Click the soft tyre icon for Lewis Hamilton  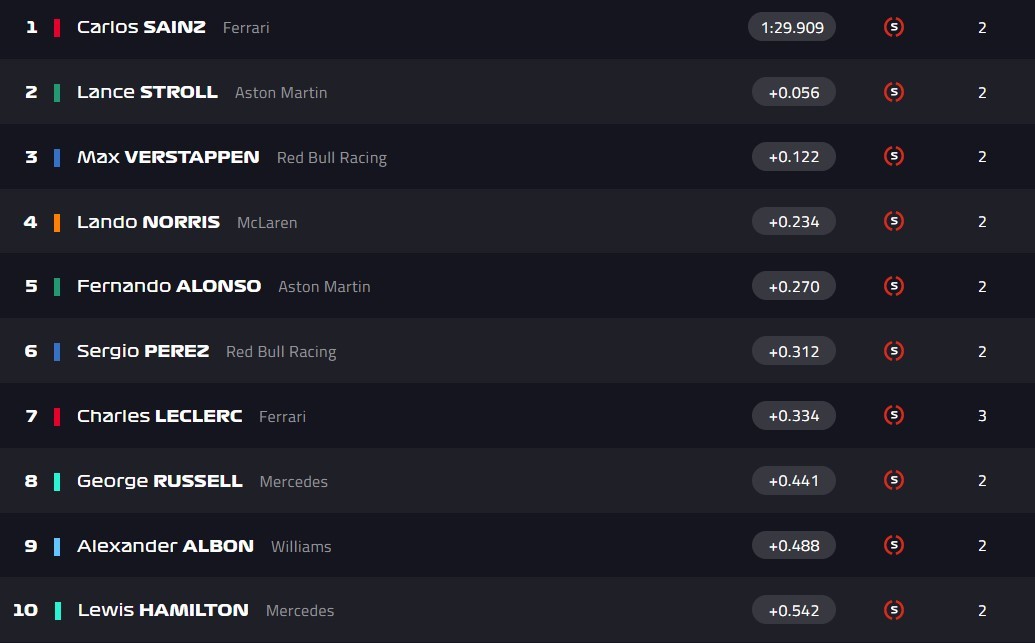tap(894, 609)
